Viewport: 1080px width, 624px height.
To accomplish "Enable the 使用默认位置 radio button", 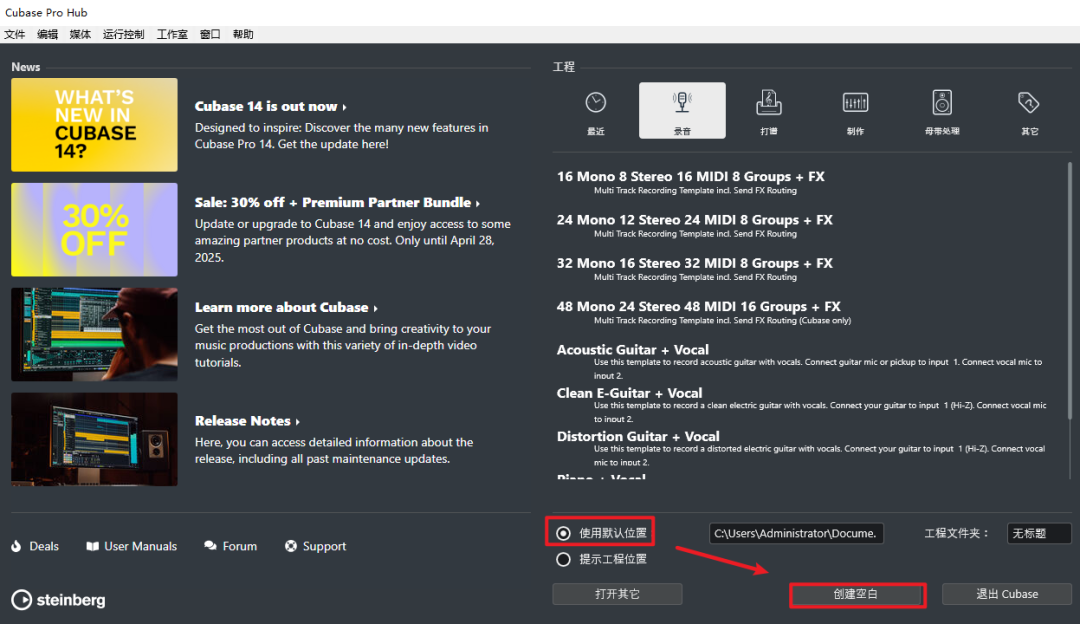I will (x=564, y=533).
